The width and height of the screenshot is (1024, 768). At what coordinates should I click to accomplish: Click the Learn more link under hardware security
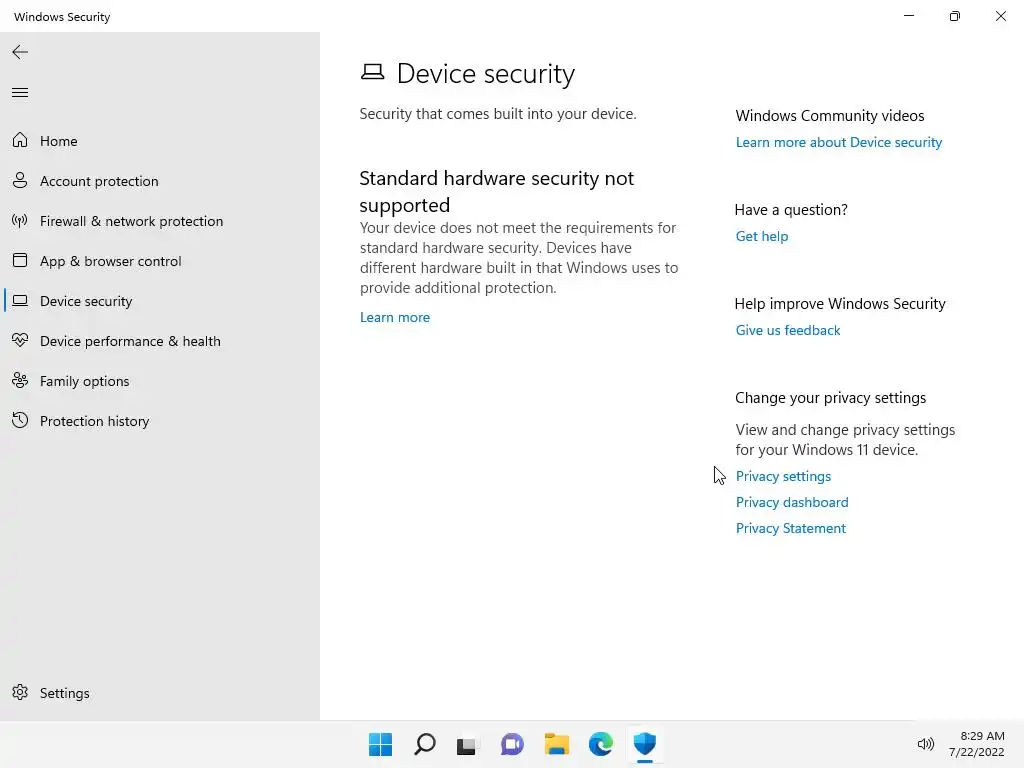395,317
